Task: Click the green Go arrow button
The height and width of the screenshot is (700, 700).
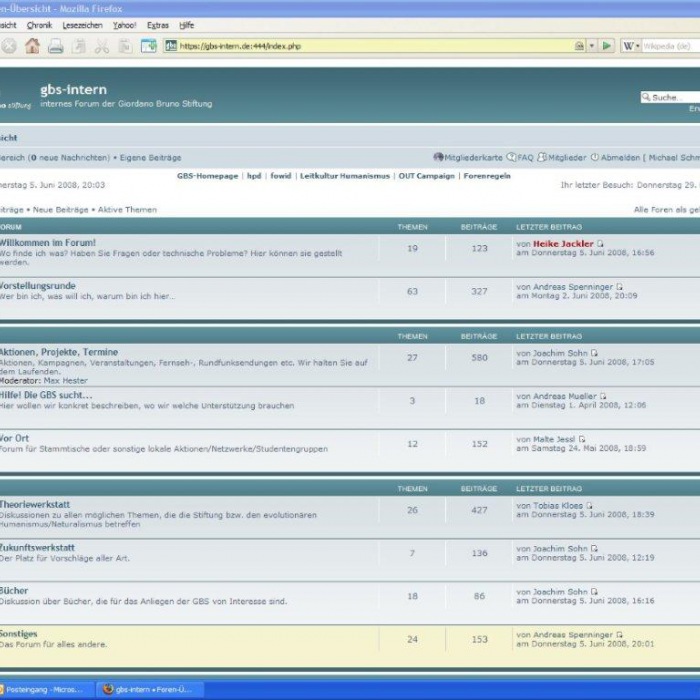Action: (606, 46)
